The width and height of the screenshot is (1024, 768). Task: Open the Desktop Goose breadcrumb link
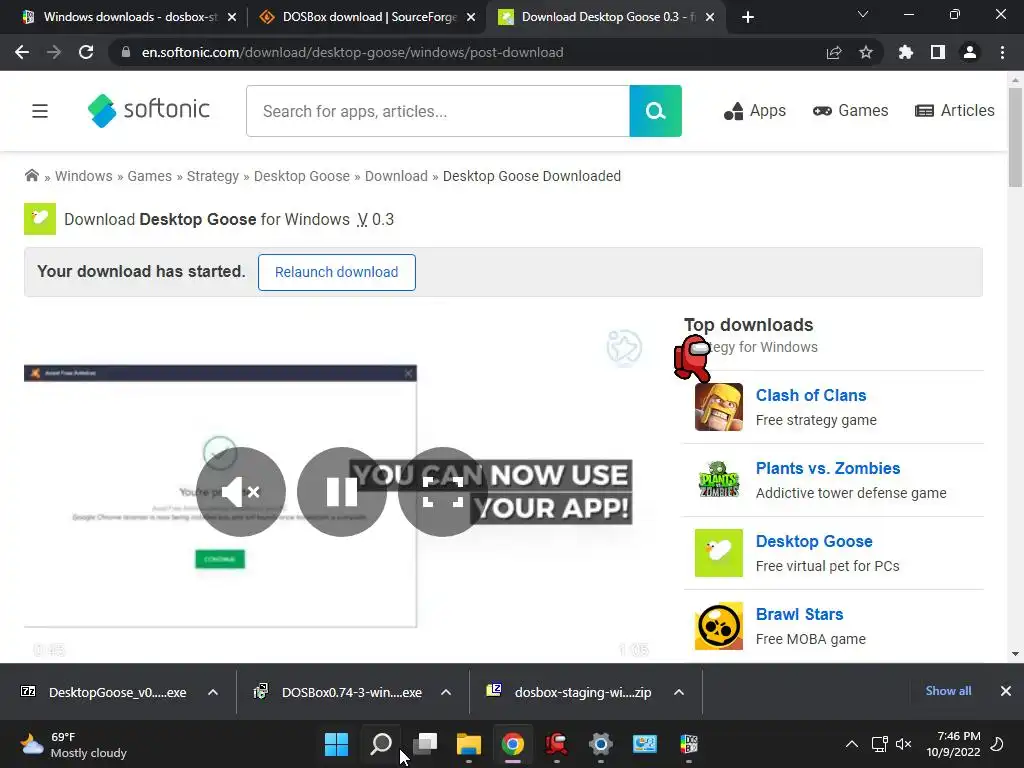(302, 176)
